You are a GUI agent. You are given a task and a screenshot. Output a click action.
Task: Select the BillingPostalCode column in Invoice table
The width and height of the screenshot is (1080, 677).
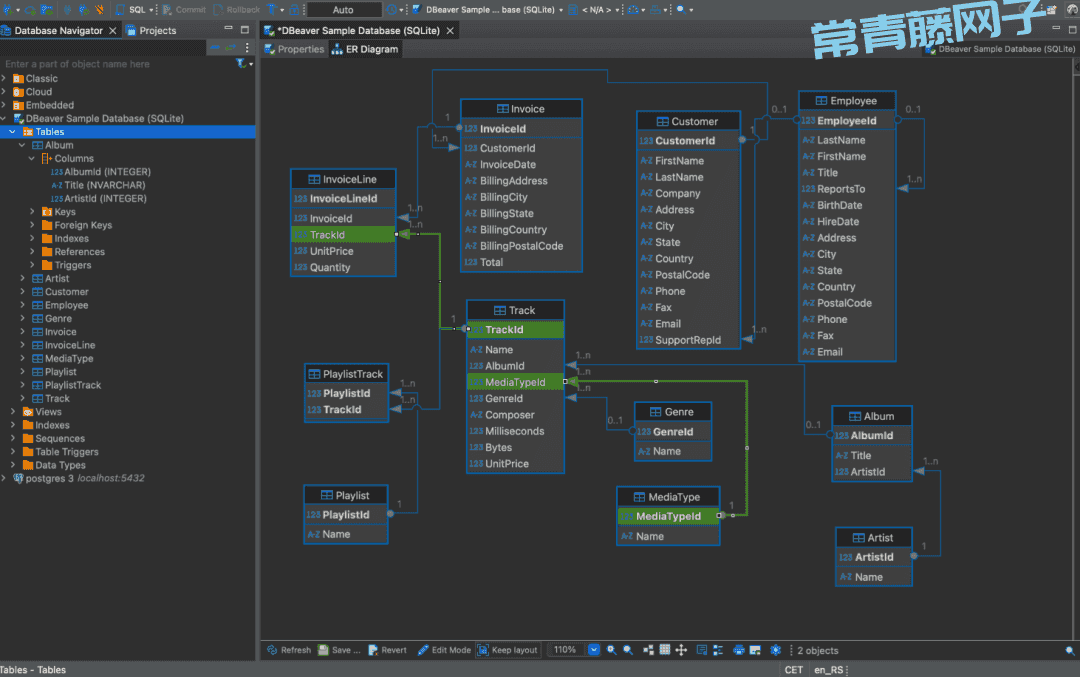pyautogui.click(x=521, y=246)
